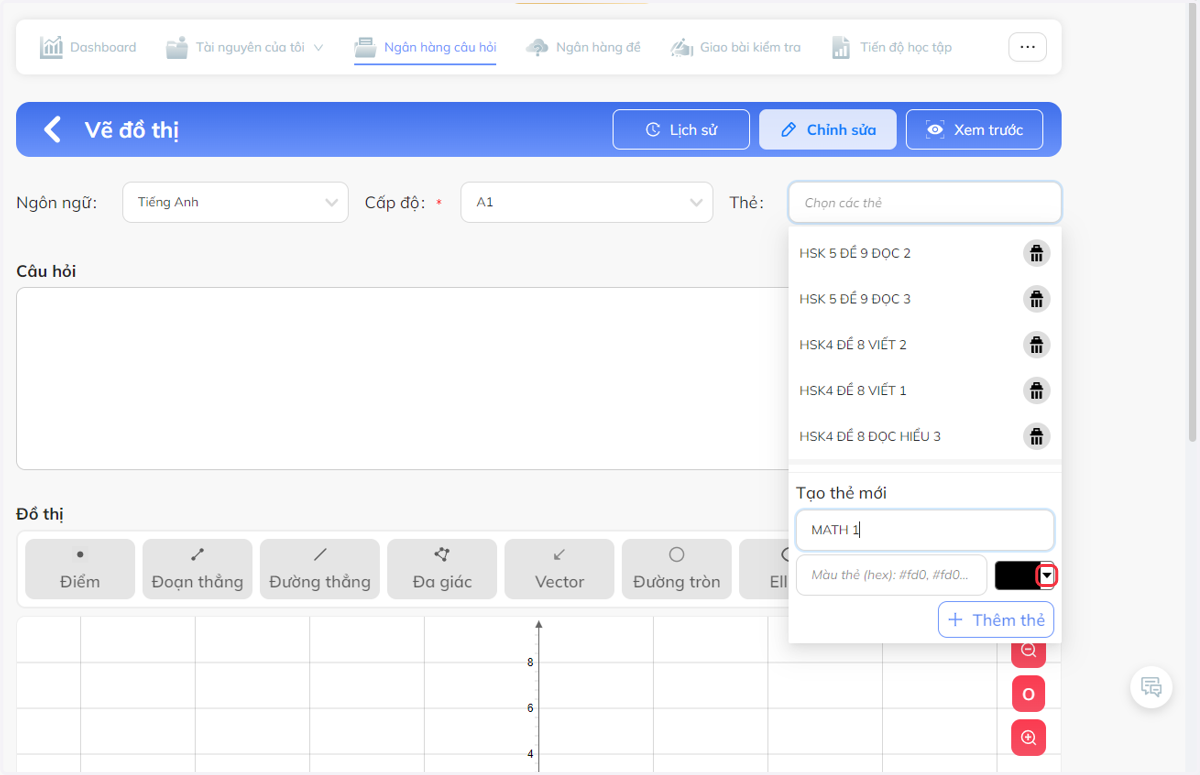Click the Thêm thẻ add tag button
This screenshot has width=1200, height=775.
[996, 620]
